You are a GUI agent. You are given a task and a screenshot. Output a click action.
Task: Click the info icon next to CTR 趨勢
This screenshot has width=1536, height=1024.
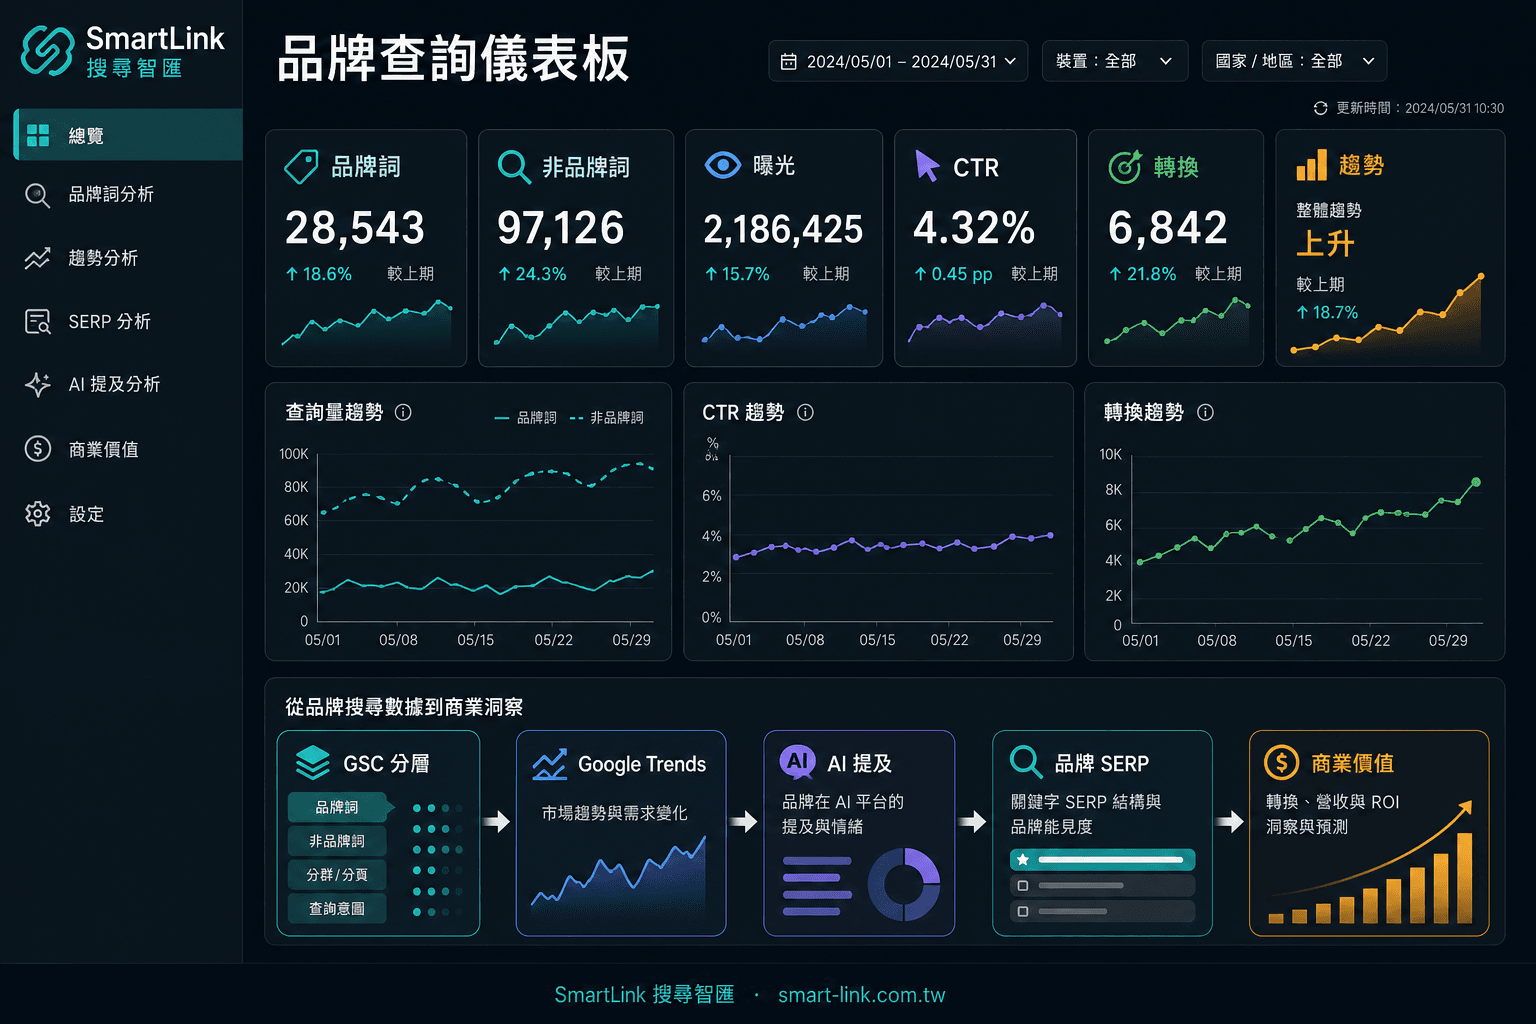[x=805, y=412]
